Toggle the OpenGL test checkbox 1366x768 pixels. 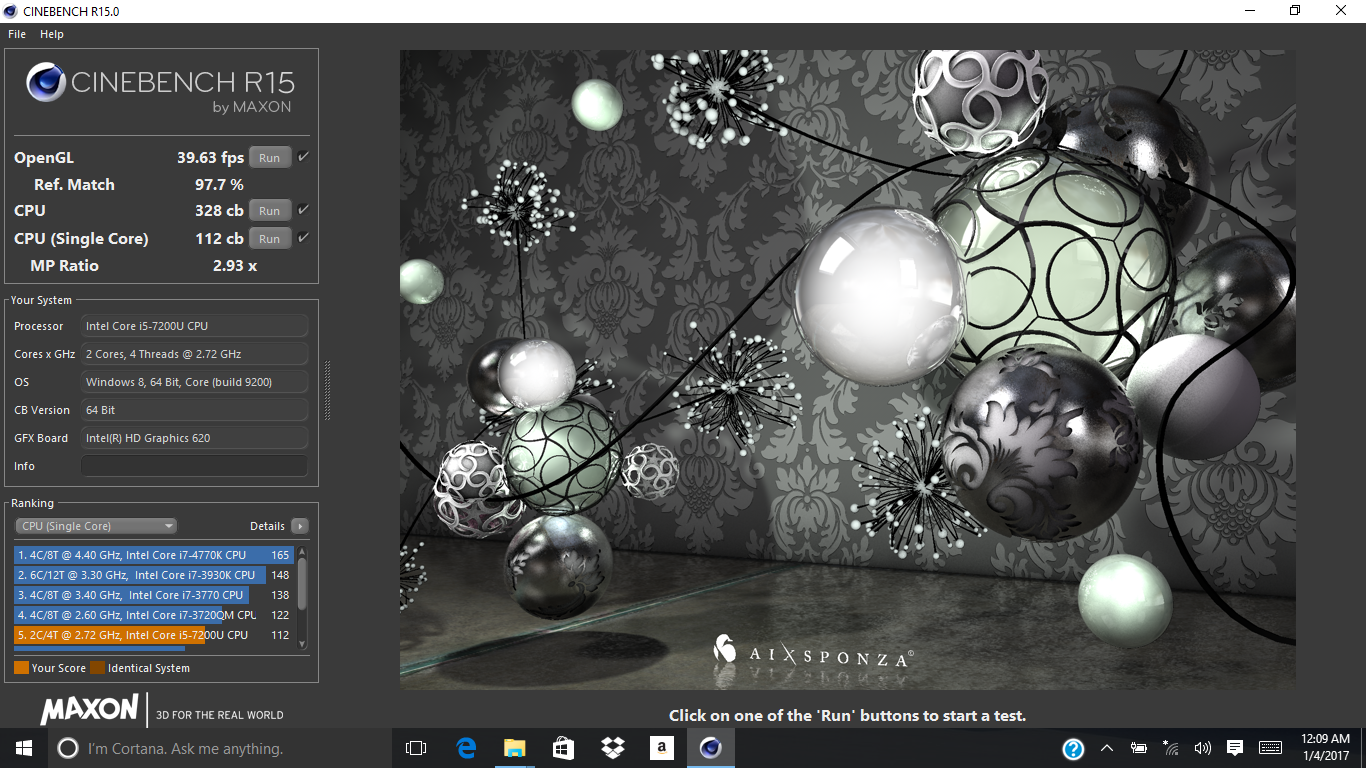tap(303, 157)
